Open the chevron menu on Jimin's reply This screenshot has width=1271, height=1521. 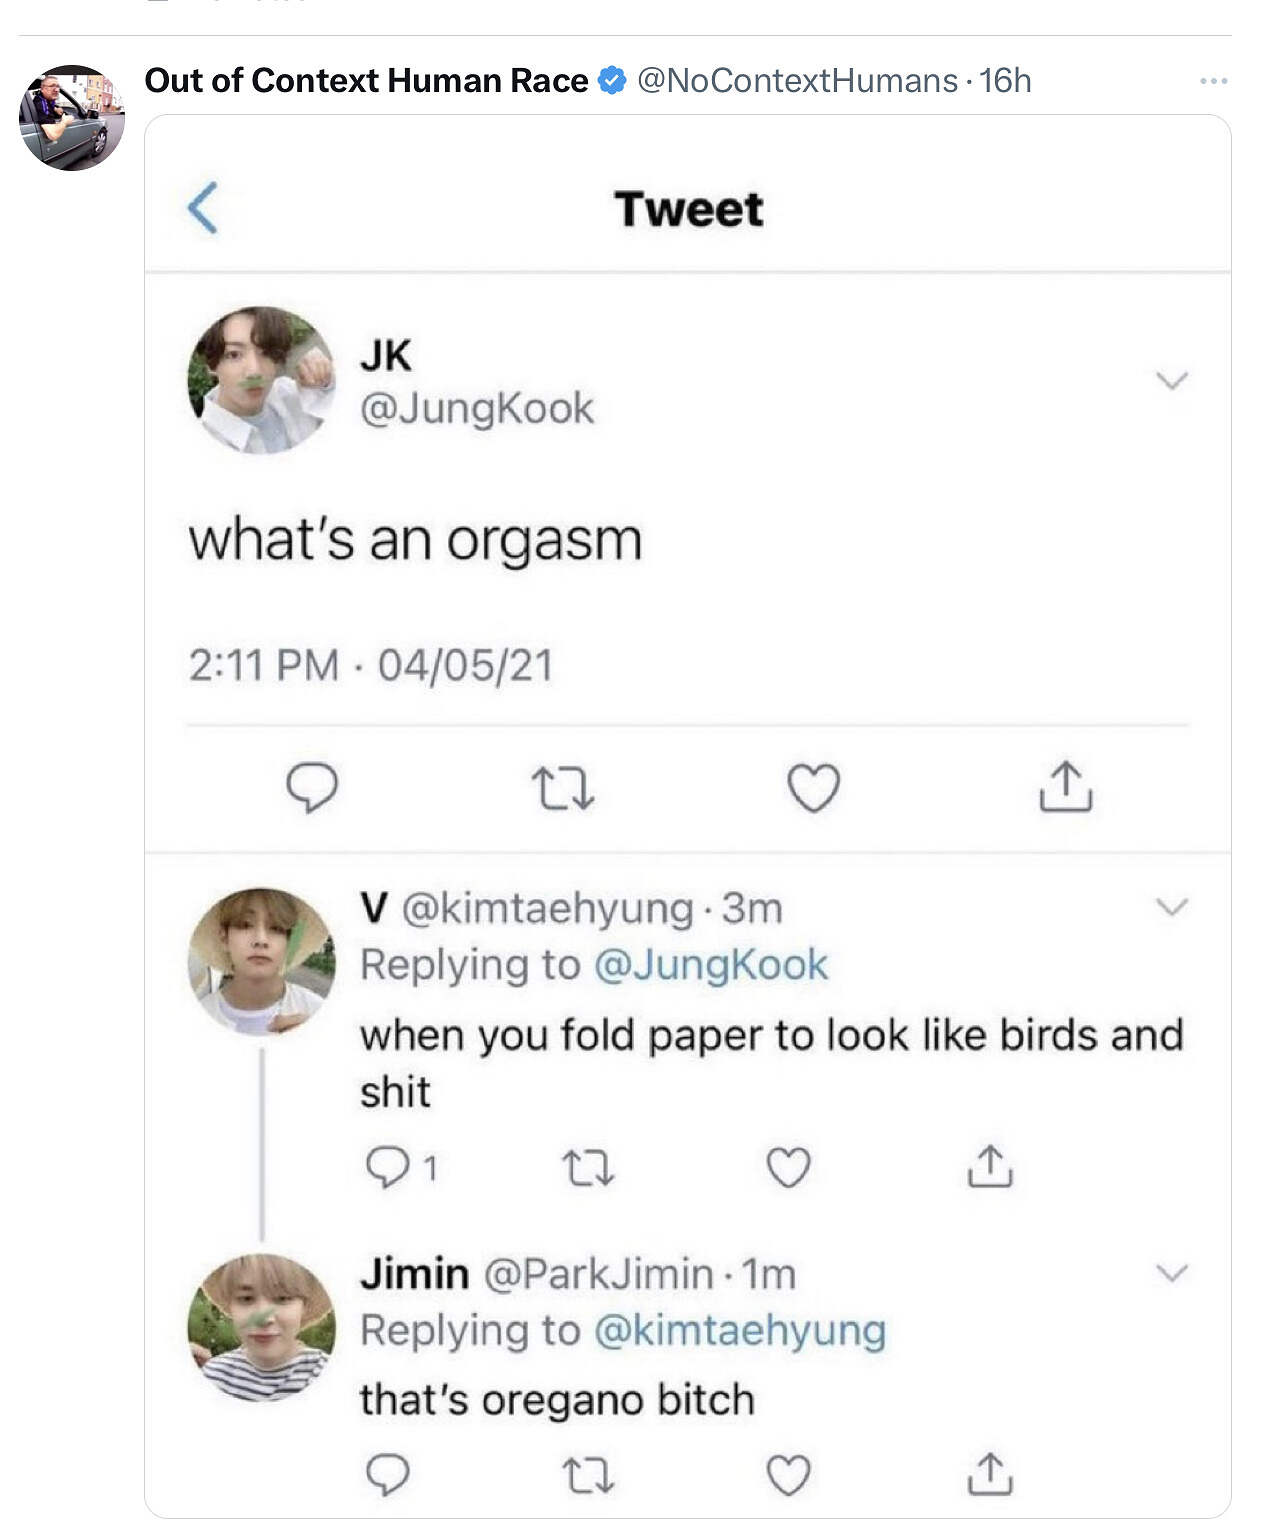(x=1171, y=1273)
